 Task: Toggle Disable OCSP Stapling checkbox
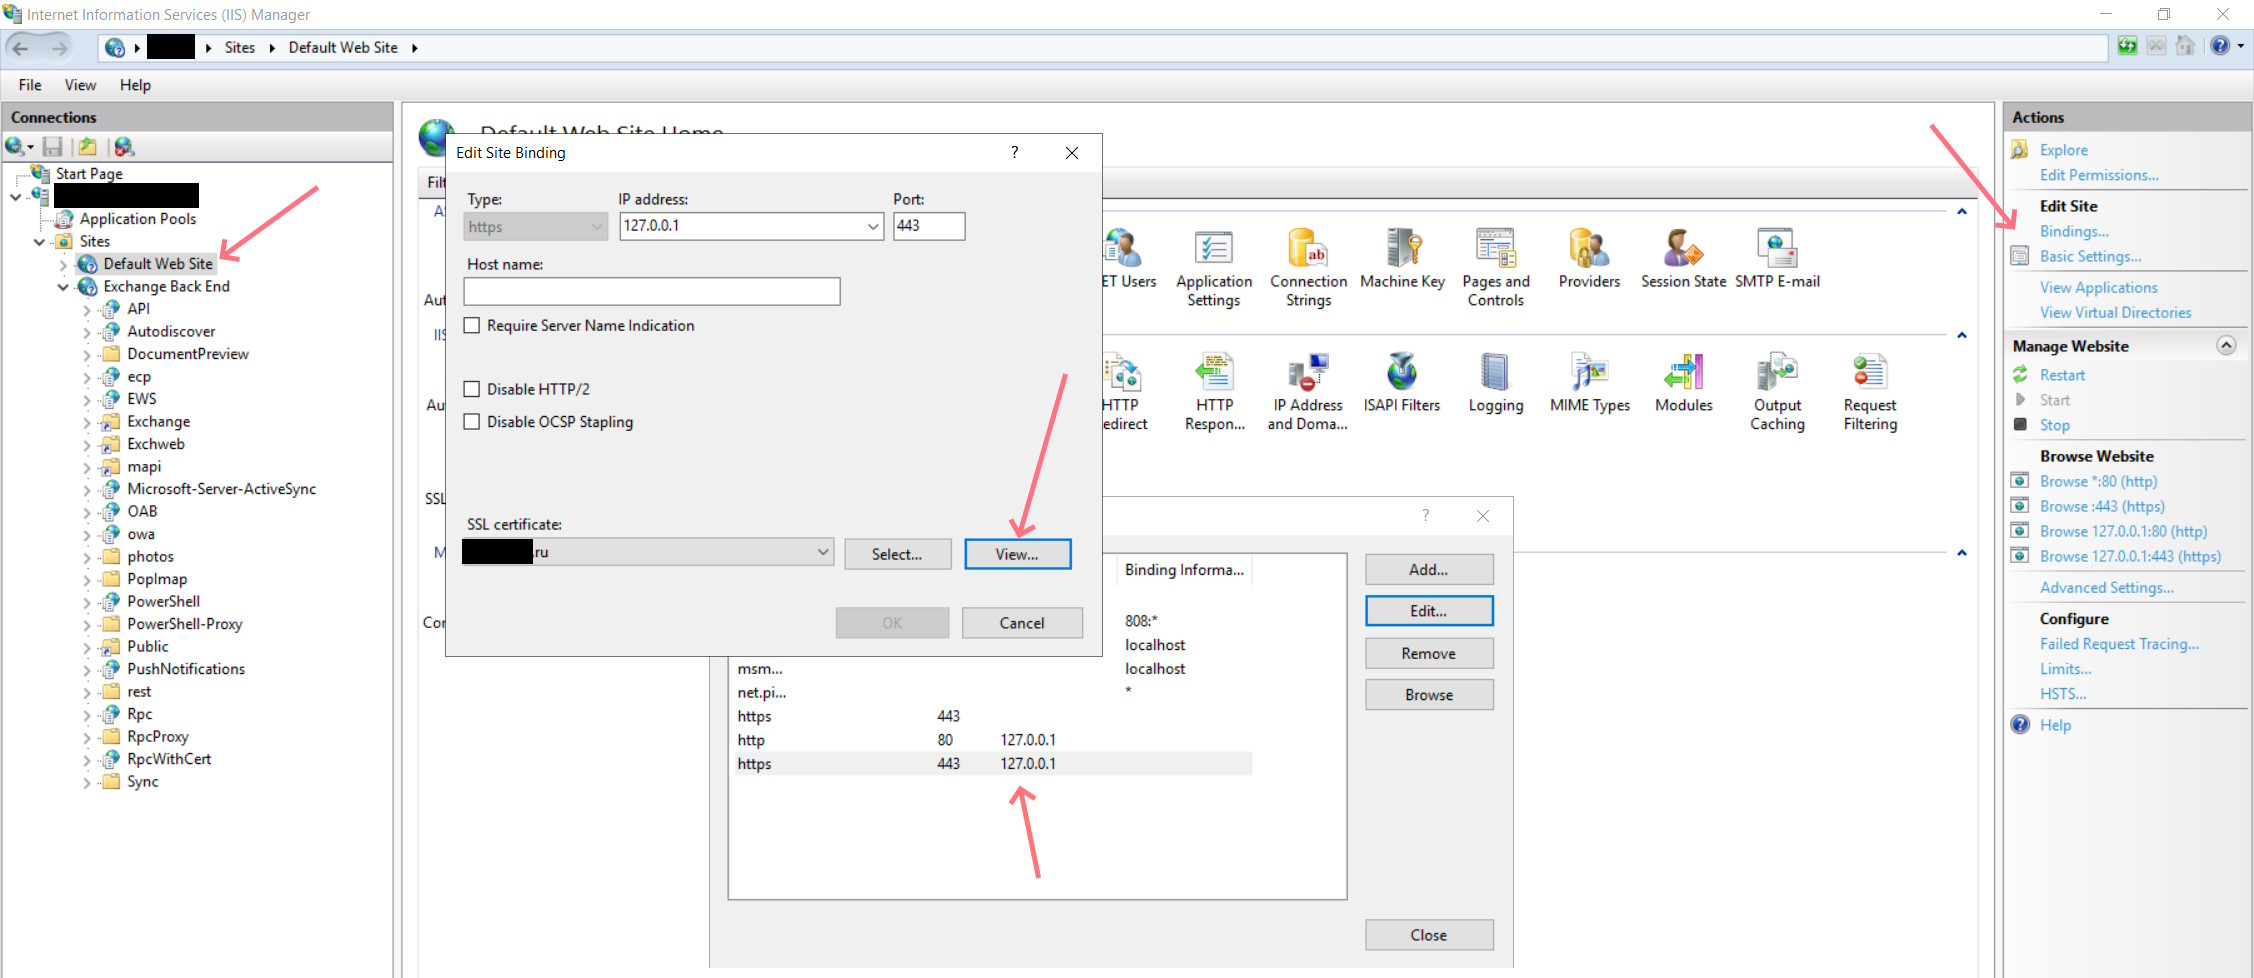pos(472,422)
